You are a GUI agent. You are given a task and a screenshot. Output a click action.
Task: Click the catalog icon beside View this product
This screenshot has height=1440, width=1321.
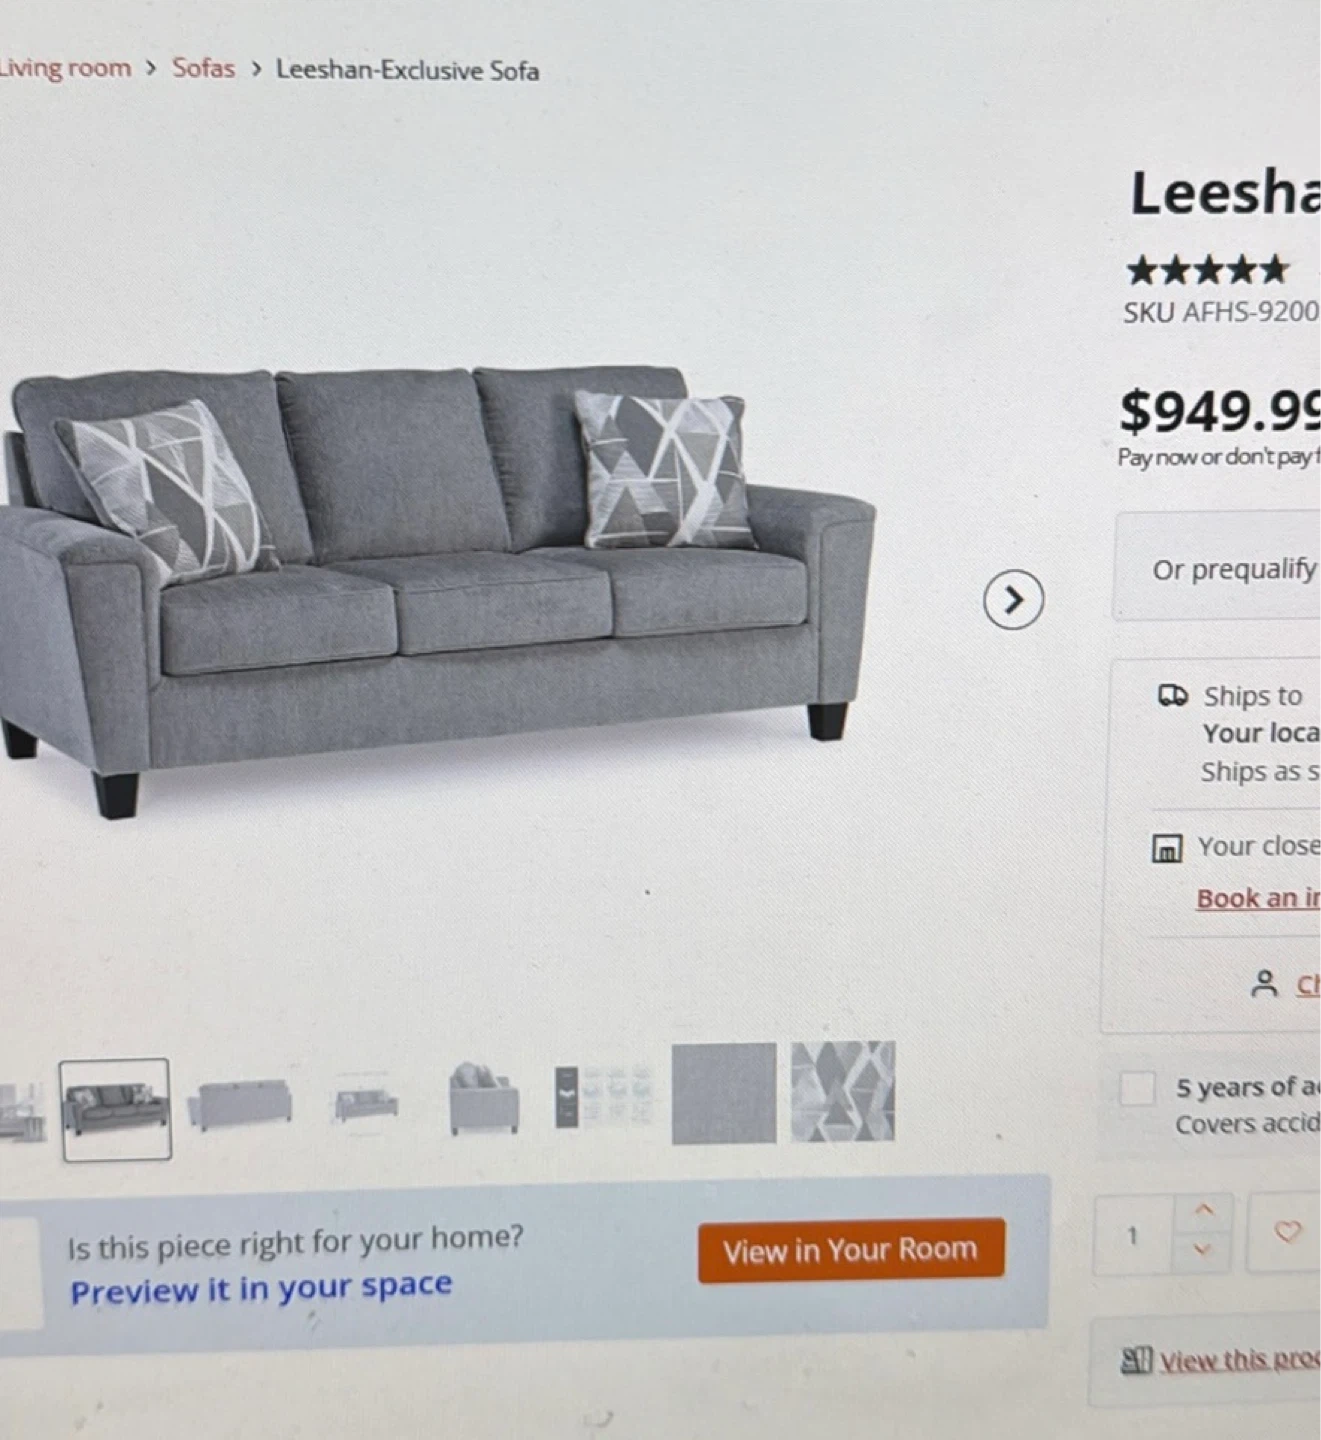tap(1136, 1360)
